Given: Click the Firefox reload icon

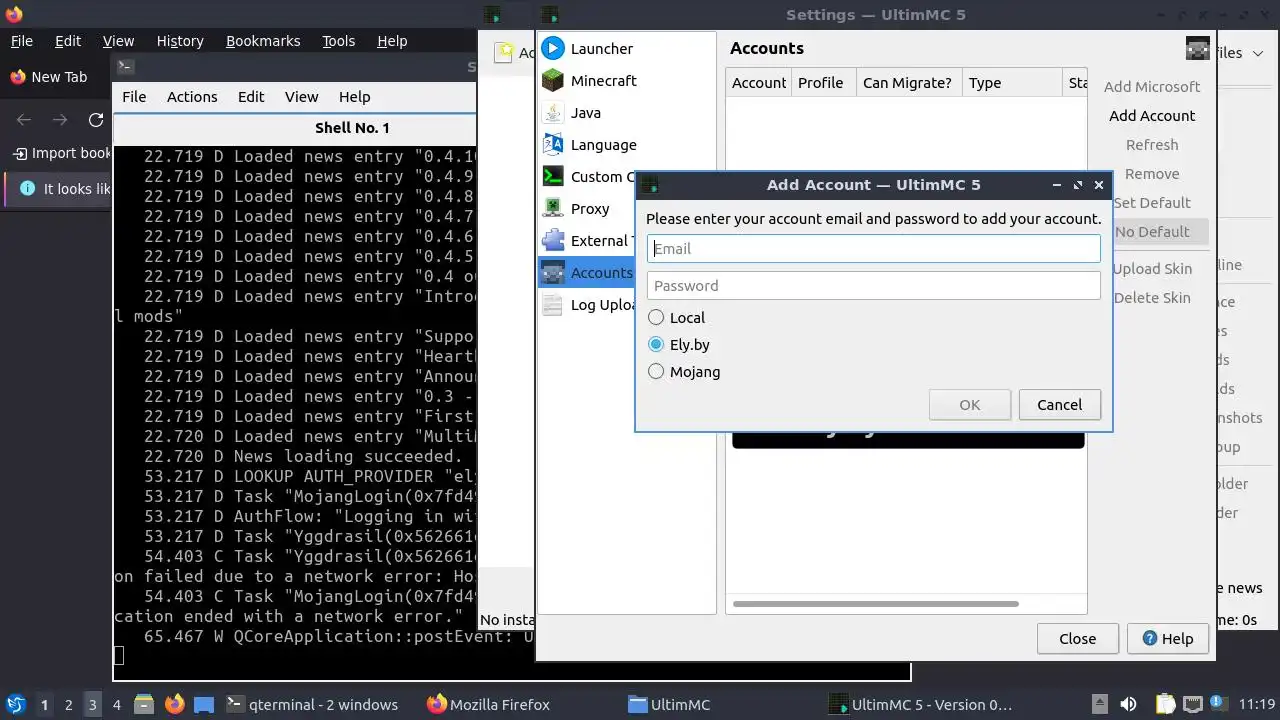Looking at the screenshot, I should [96, 120].
